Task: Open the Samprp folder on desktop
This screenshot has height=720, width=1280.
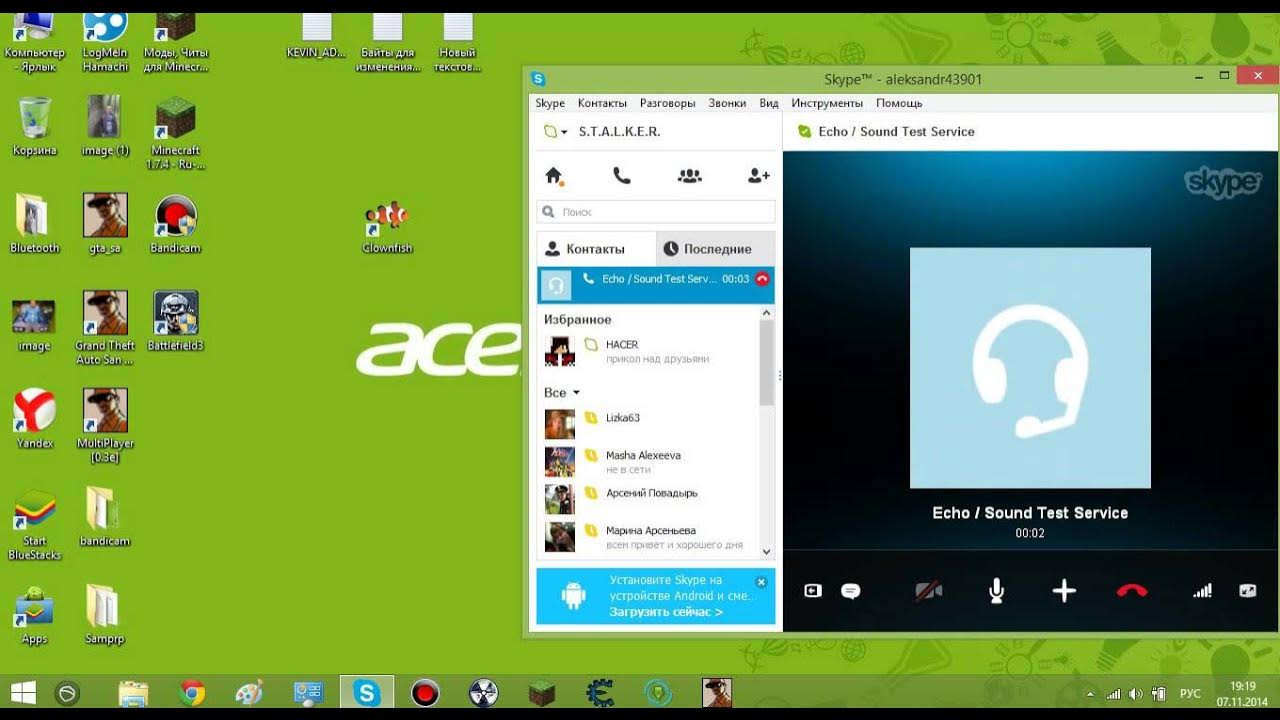Action: click(104, 614)
